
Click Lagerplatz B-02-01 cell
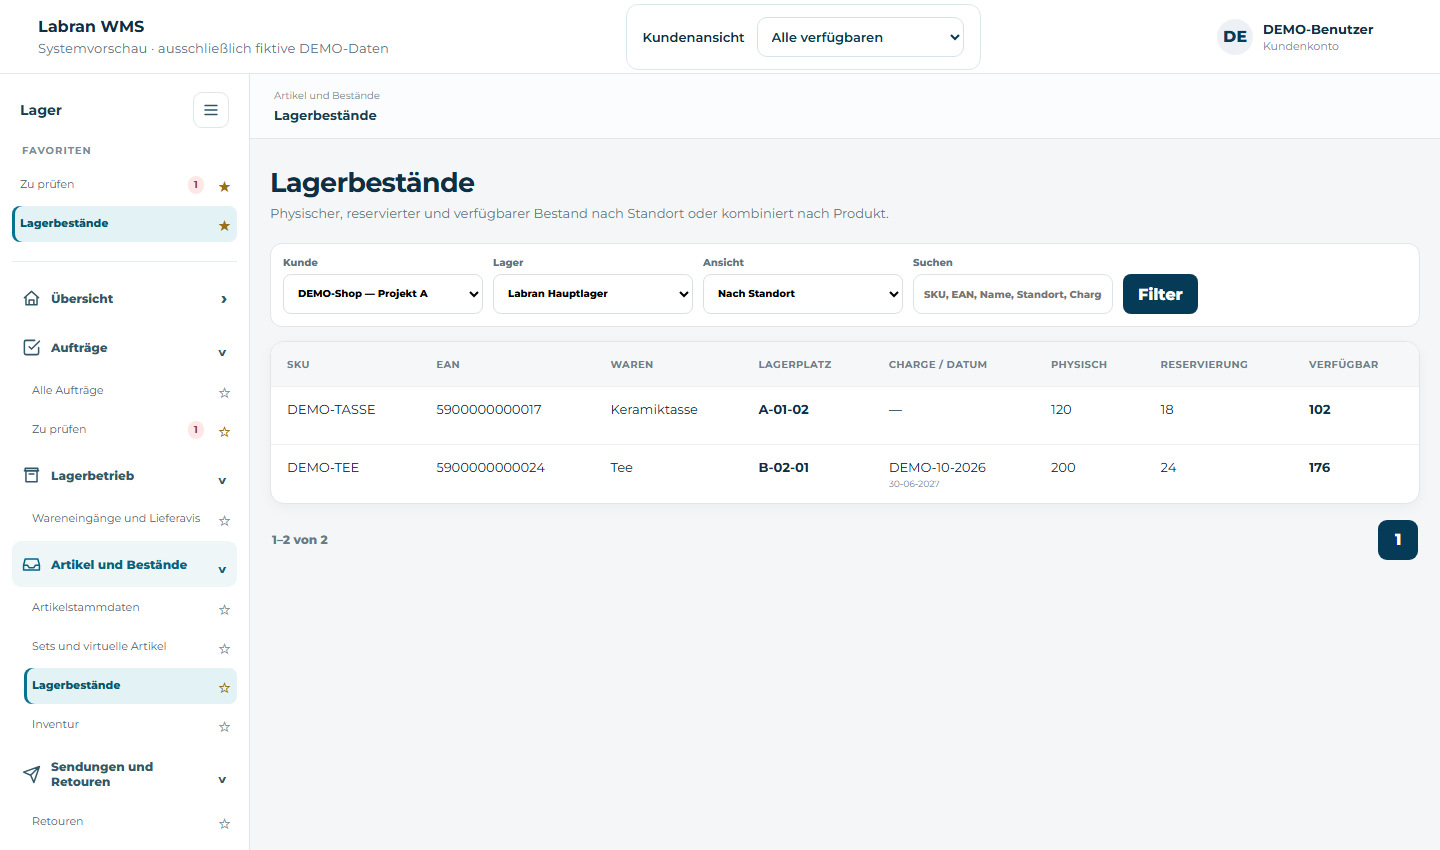click(784, 467)
